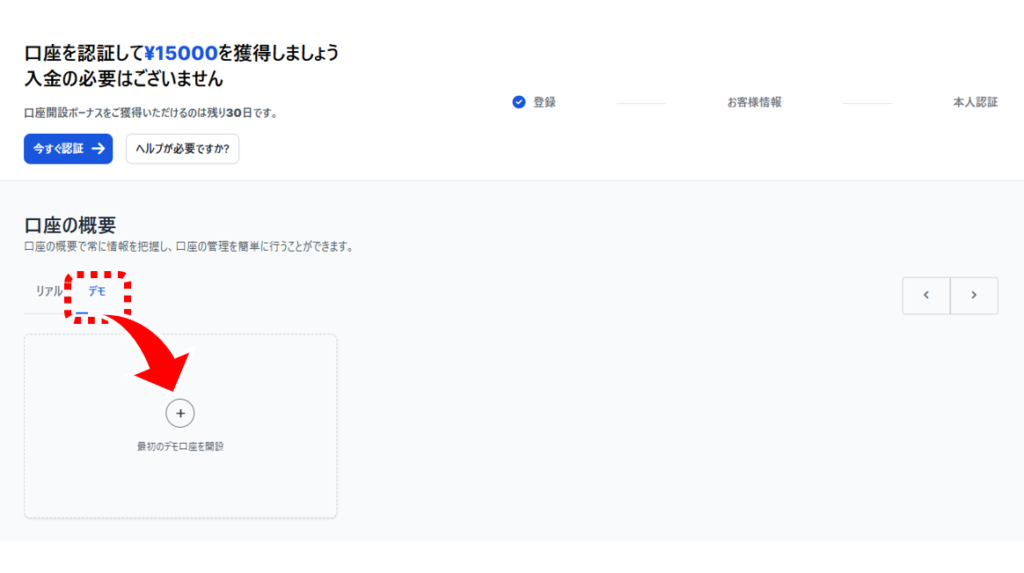This screenshot has height=573, width=1024.
Task: Open the ヘルプが必要ですか? help button
Action: (x=182, y=148)
